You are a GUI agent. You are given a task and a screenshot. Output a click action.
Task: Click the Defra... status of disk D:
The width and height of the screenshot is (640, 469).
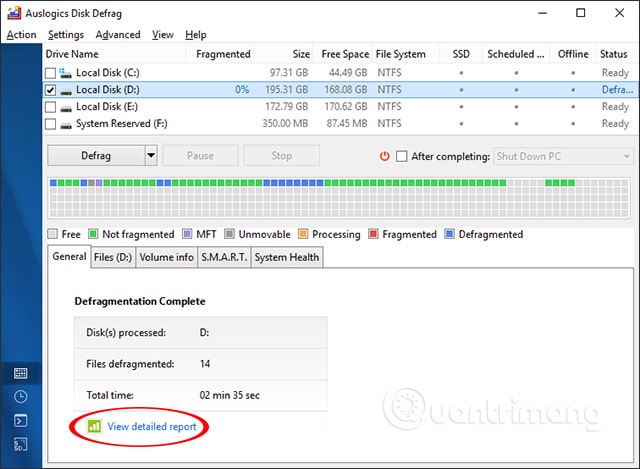(x=618, y=90)
